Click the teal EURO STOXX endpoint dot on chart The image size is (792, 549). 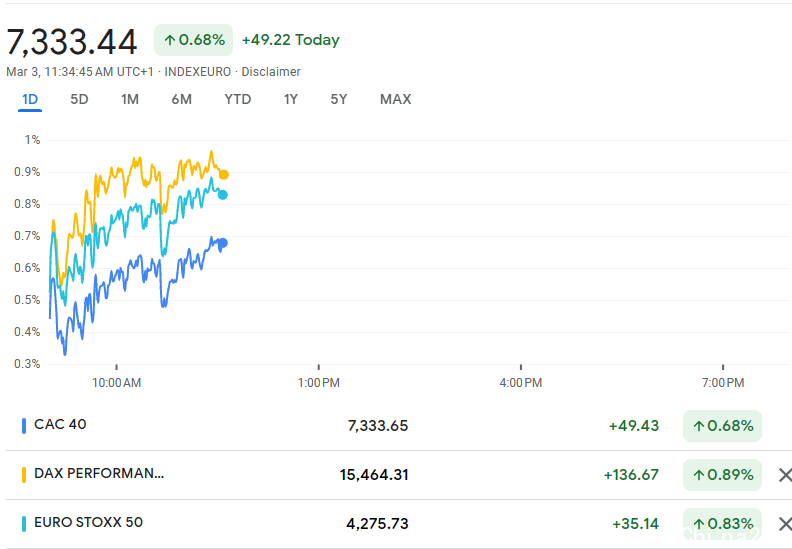click(x=222, y=195)
